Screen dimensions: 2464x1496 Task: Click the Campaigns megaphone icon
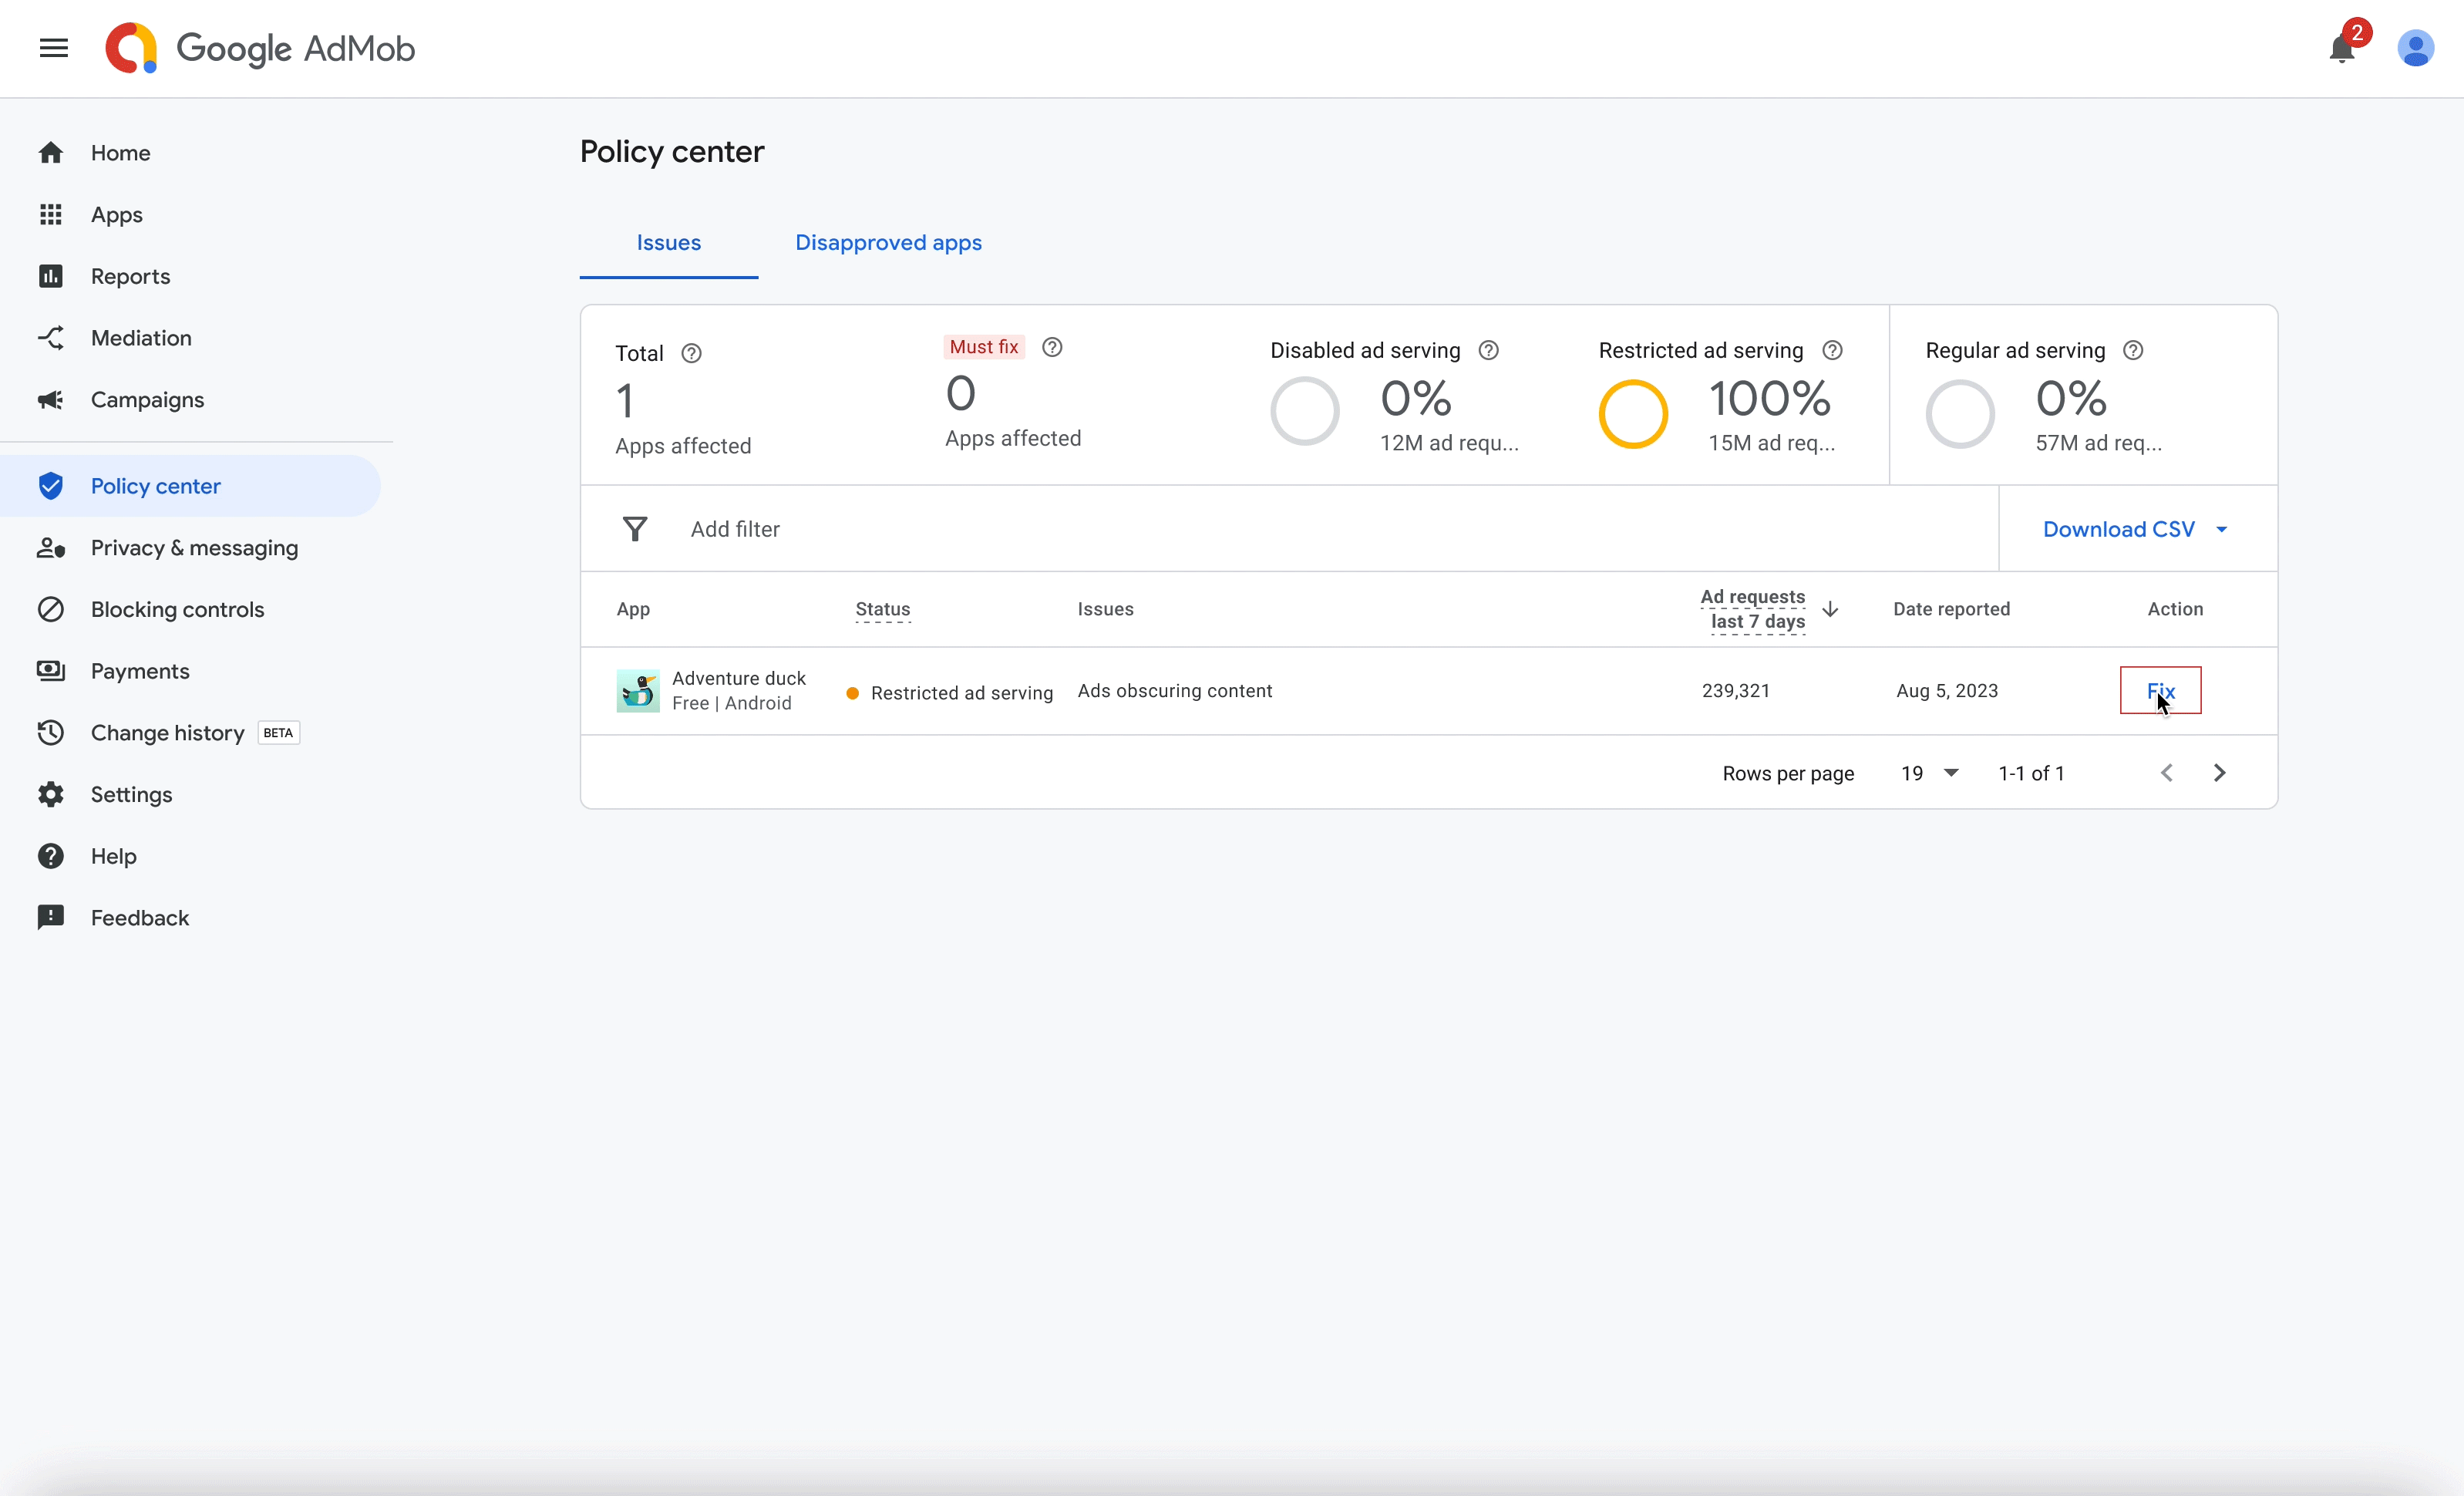51,400
